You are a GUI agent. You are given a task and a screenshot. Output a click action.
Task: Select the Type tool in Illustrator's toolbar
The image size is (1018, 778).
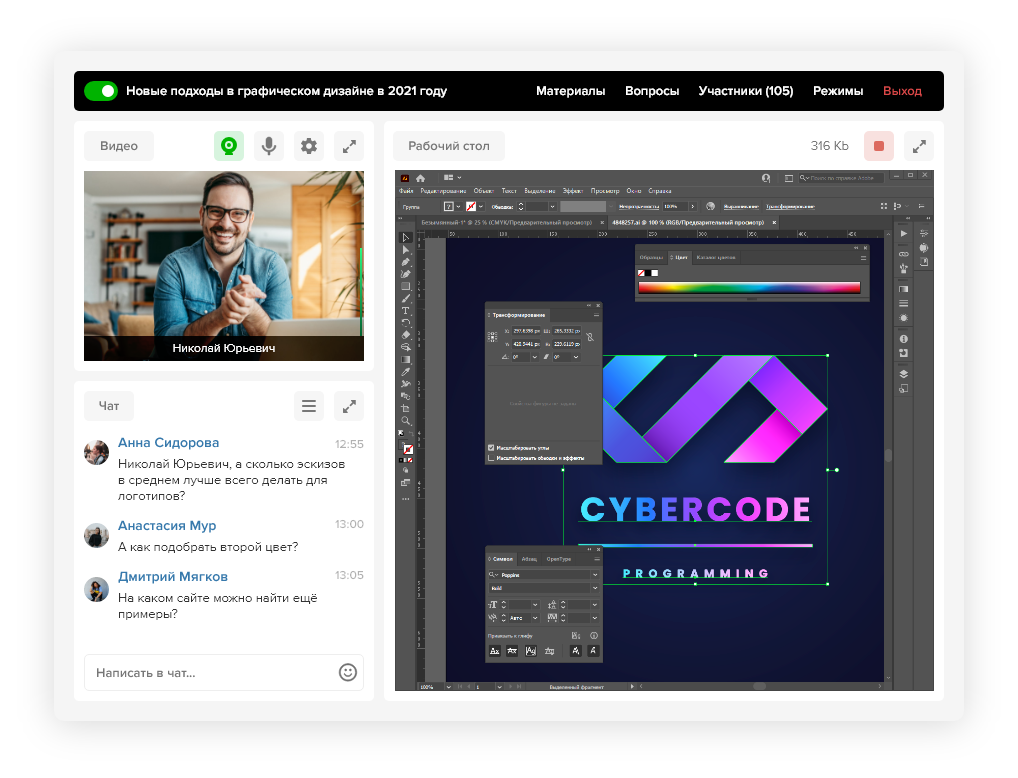[406, 311]
